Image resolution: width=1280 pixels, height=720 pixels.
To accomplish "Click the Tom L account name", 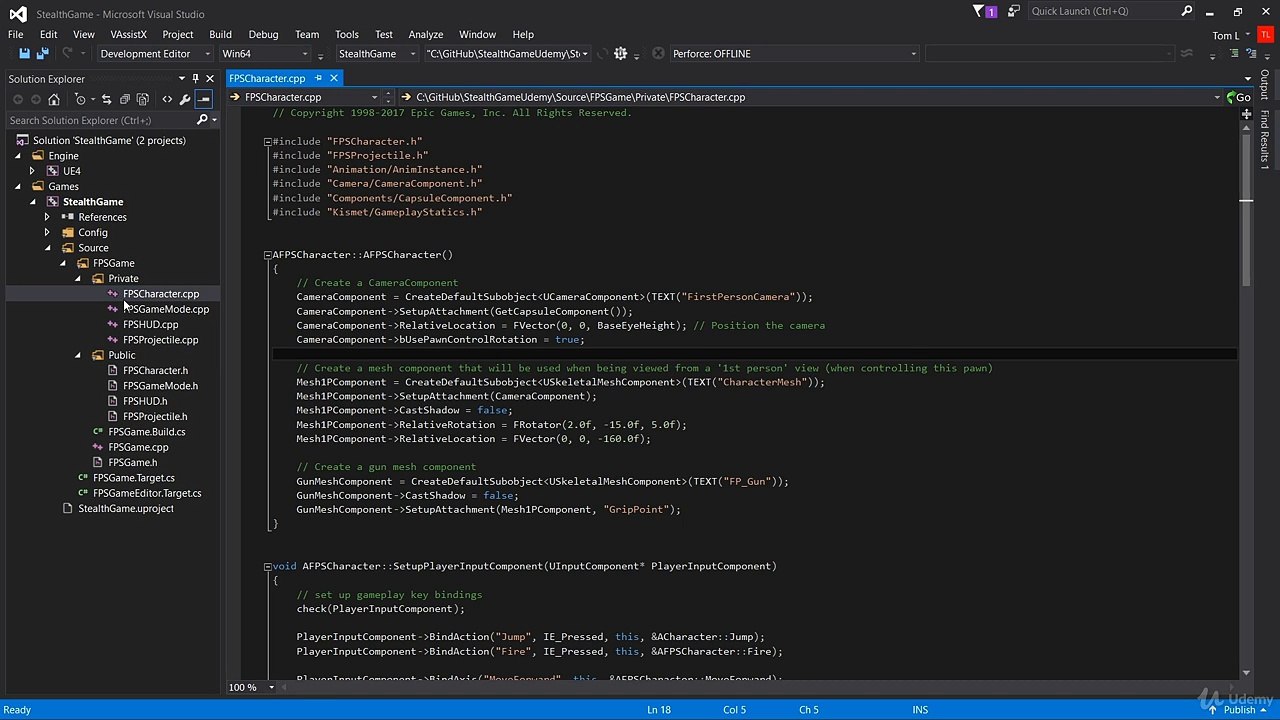I will [1226, 35].
